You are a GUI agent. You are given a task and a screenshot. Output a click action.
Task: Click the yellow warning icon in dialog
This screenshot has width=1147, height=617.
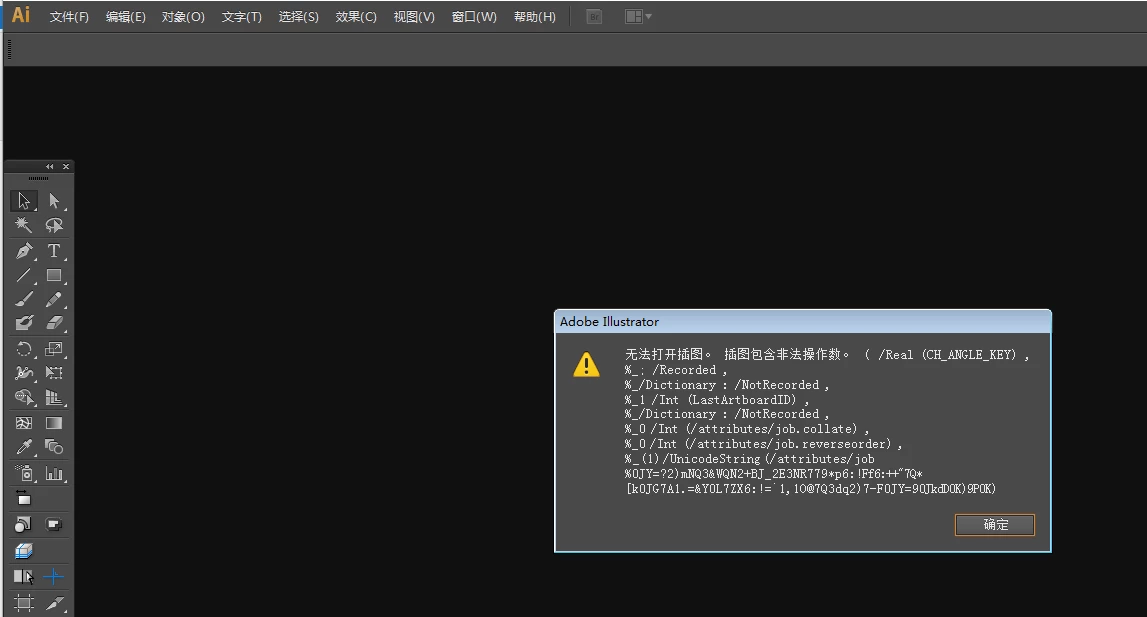pyautogui.click(x=587, y=364)
